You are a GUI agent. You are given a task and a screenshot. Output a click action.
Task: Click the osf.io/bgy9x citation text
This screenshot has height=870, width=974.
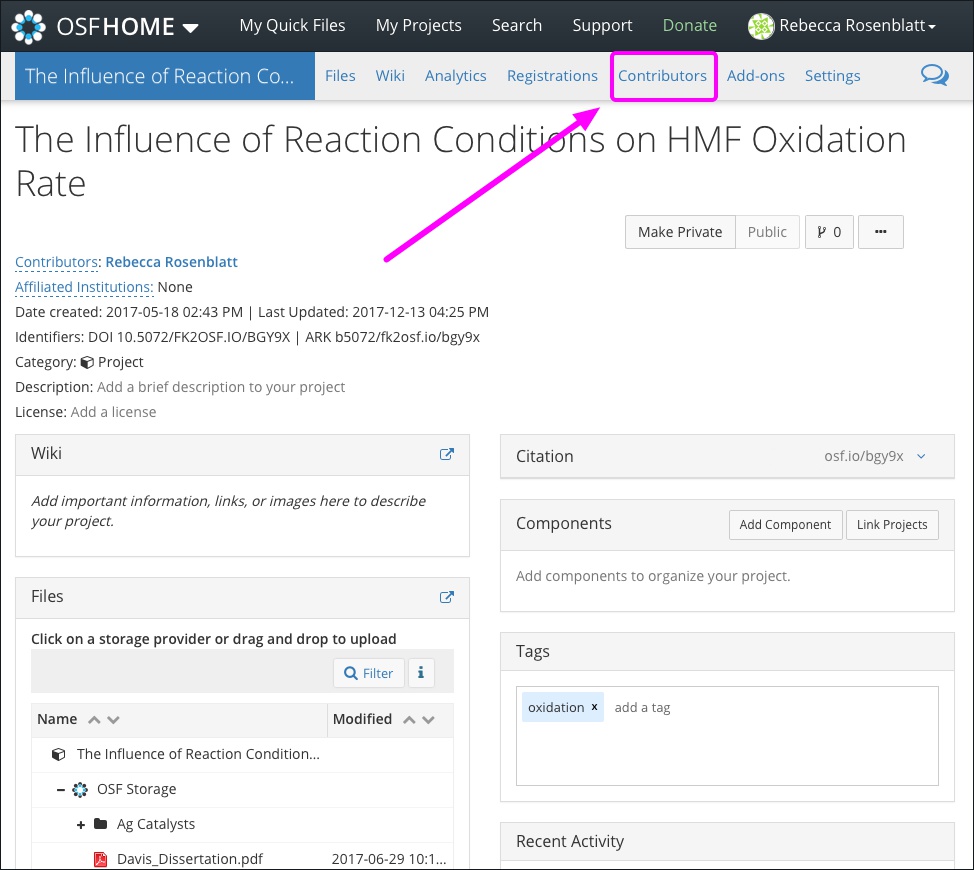(x=863, y=456)
